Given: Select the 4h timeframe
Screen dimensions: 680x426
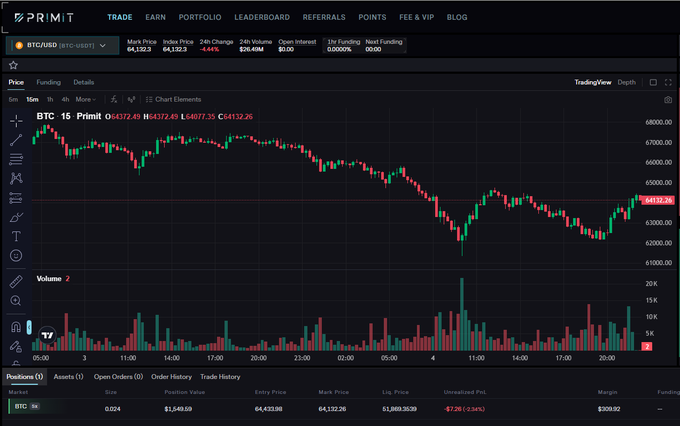Looking at the screenshot, I should pos(65,99).
